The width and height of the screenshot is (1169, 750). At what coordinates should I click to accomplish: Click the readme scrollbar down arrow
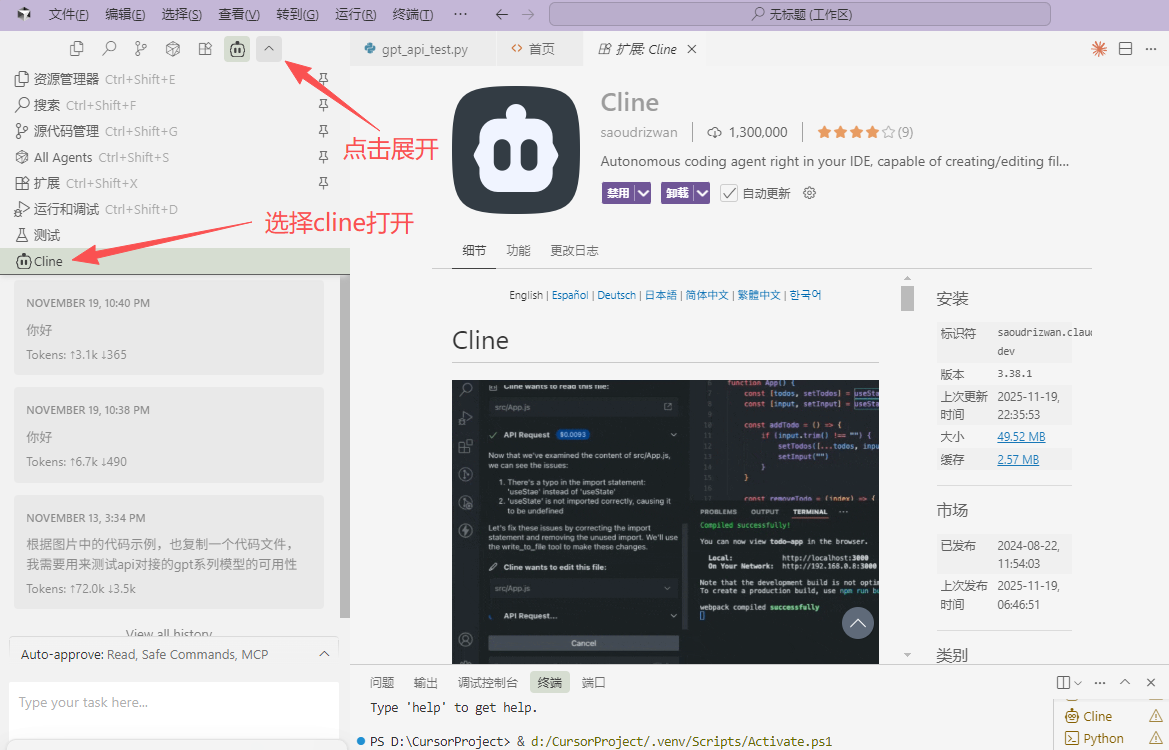[907, 655]
